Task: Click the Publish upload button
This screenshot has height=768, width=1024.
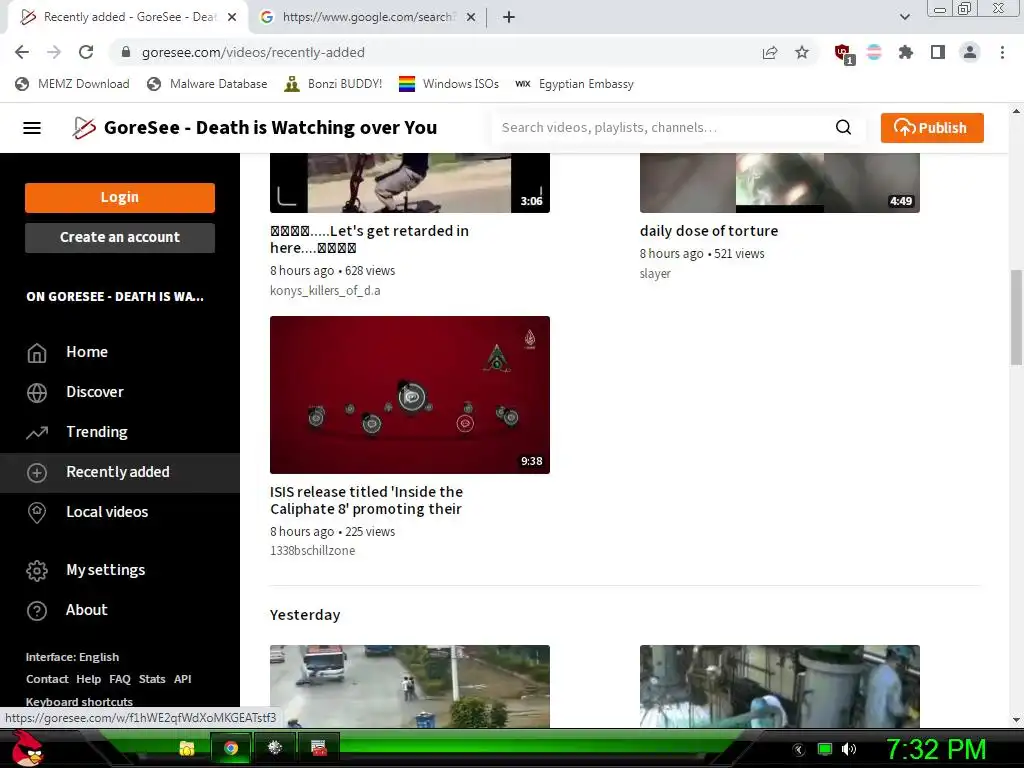Action: pyautogui.click(x=932, y=128)
